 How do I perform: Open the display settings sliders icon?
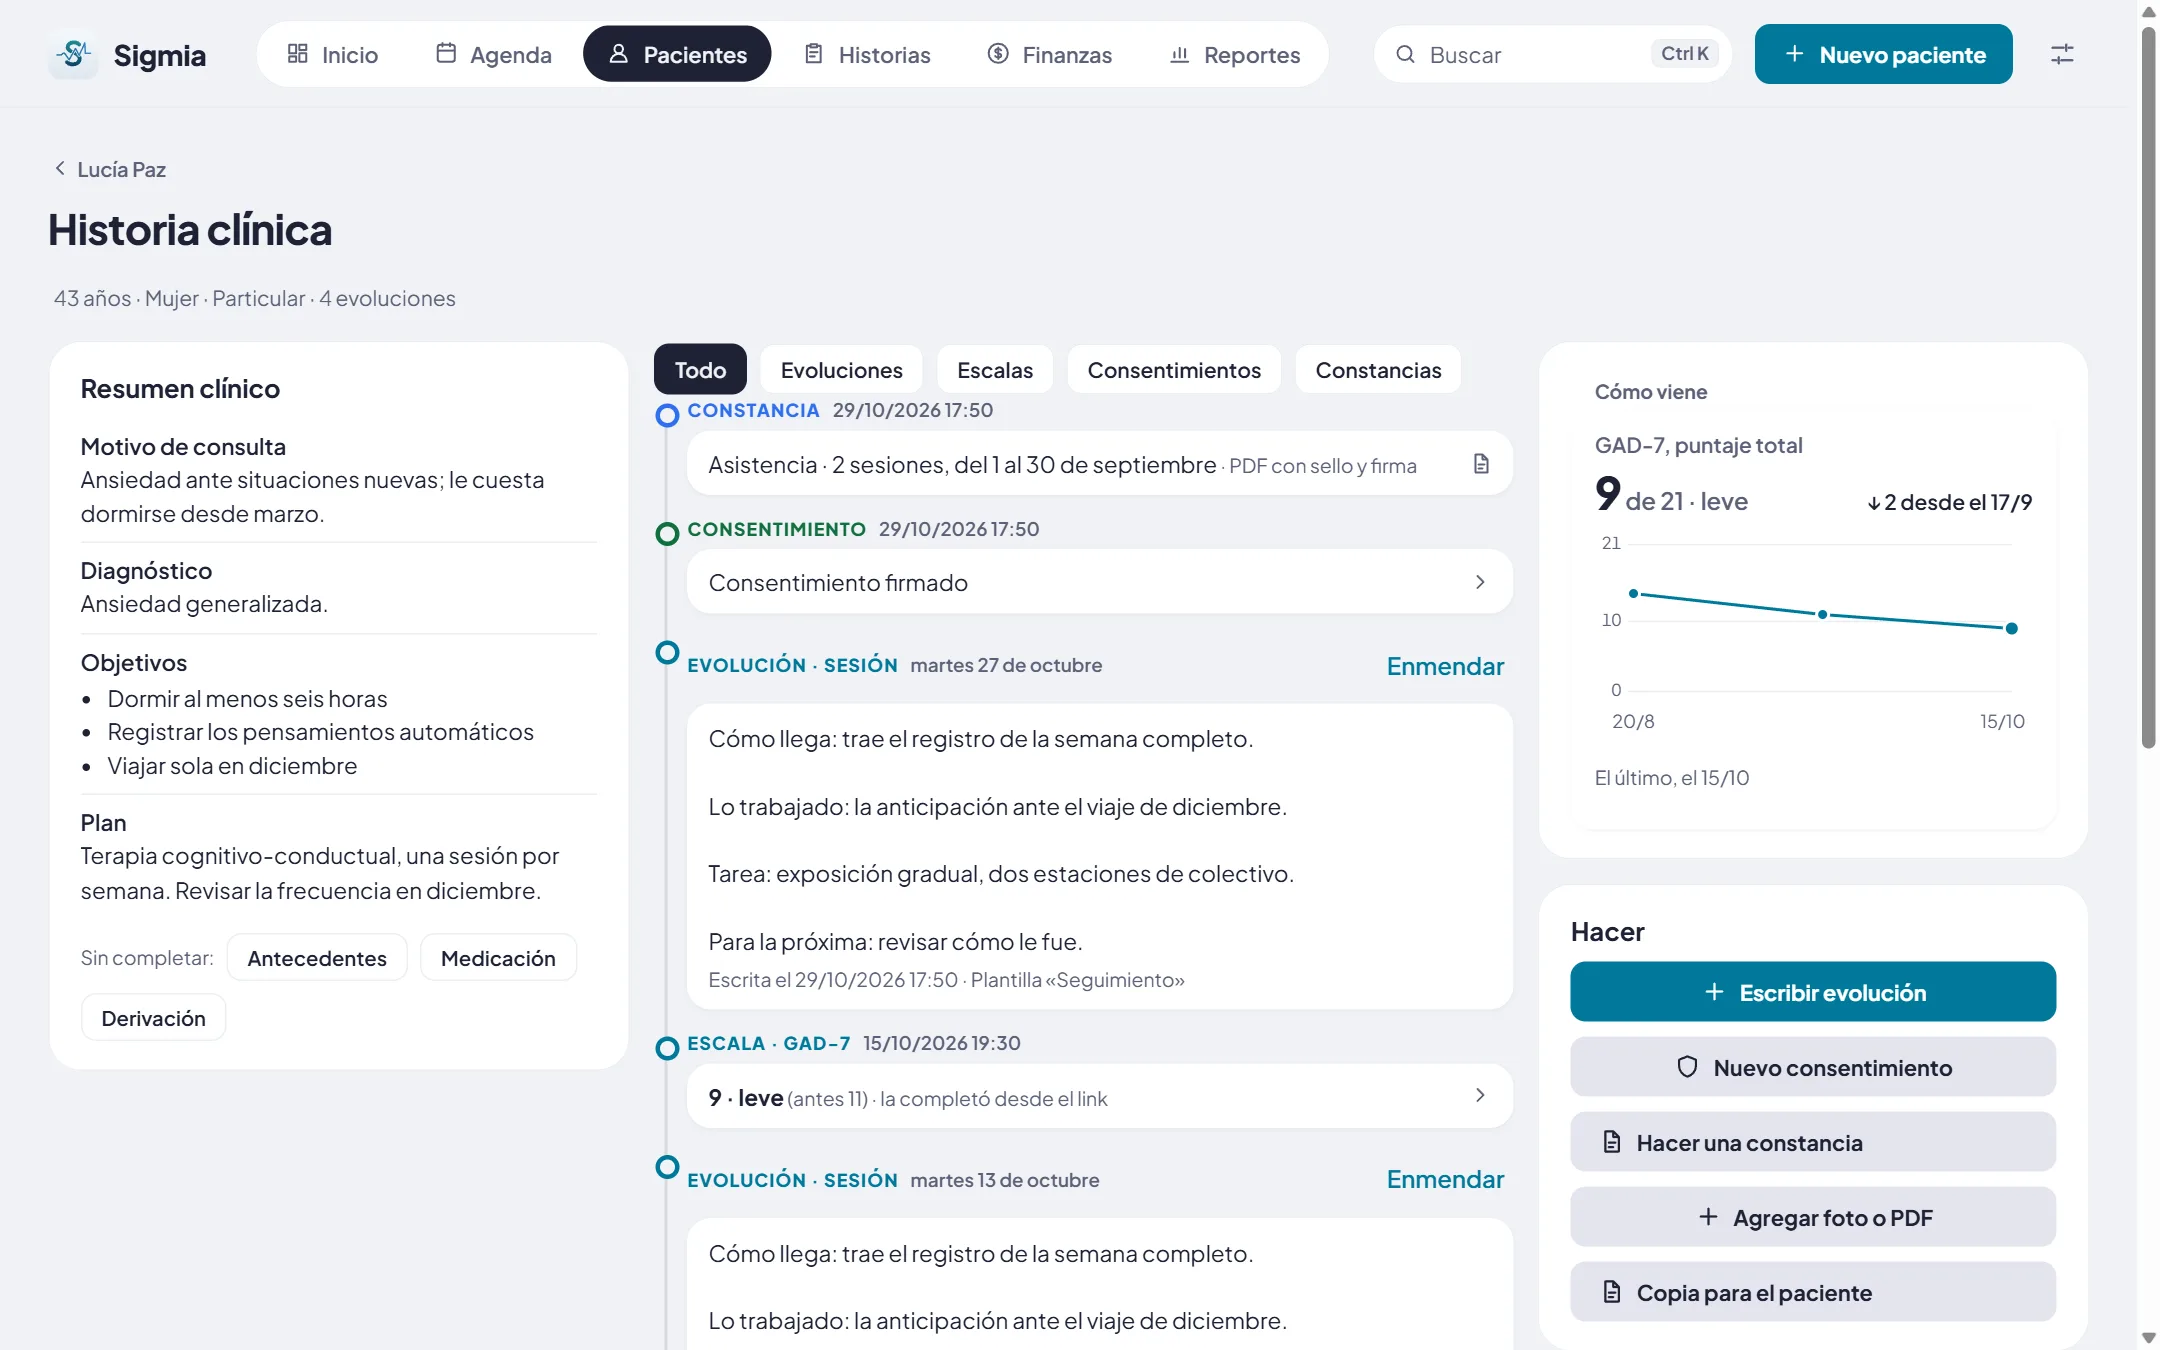[x=2062, y=54]
